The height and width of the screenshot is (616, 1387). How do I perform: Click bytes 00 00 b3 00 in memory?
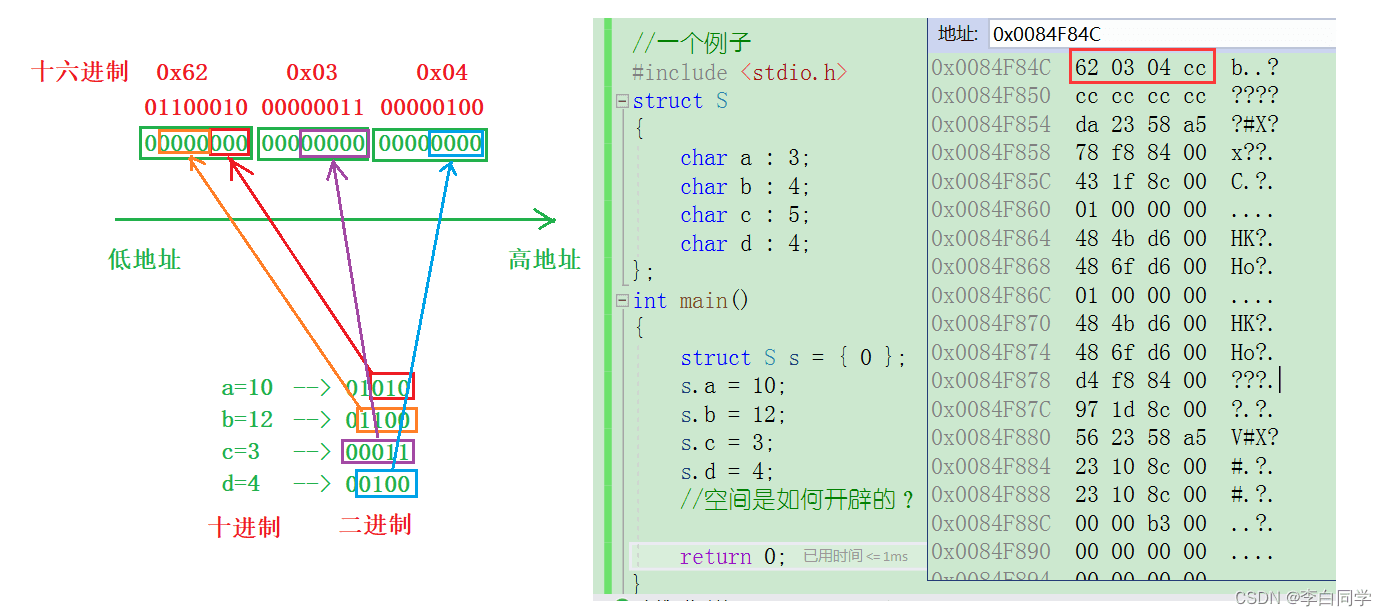tap(1141, 523)
